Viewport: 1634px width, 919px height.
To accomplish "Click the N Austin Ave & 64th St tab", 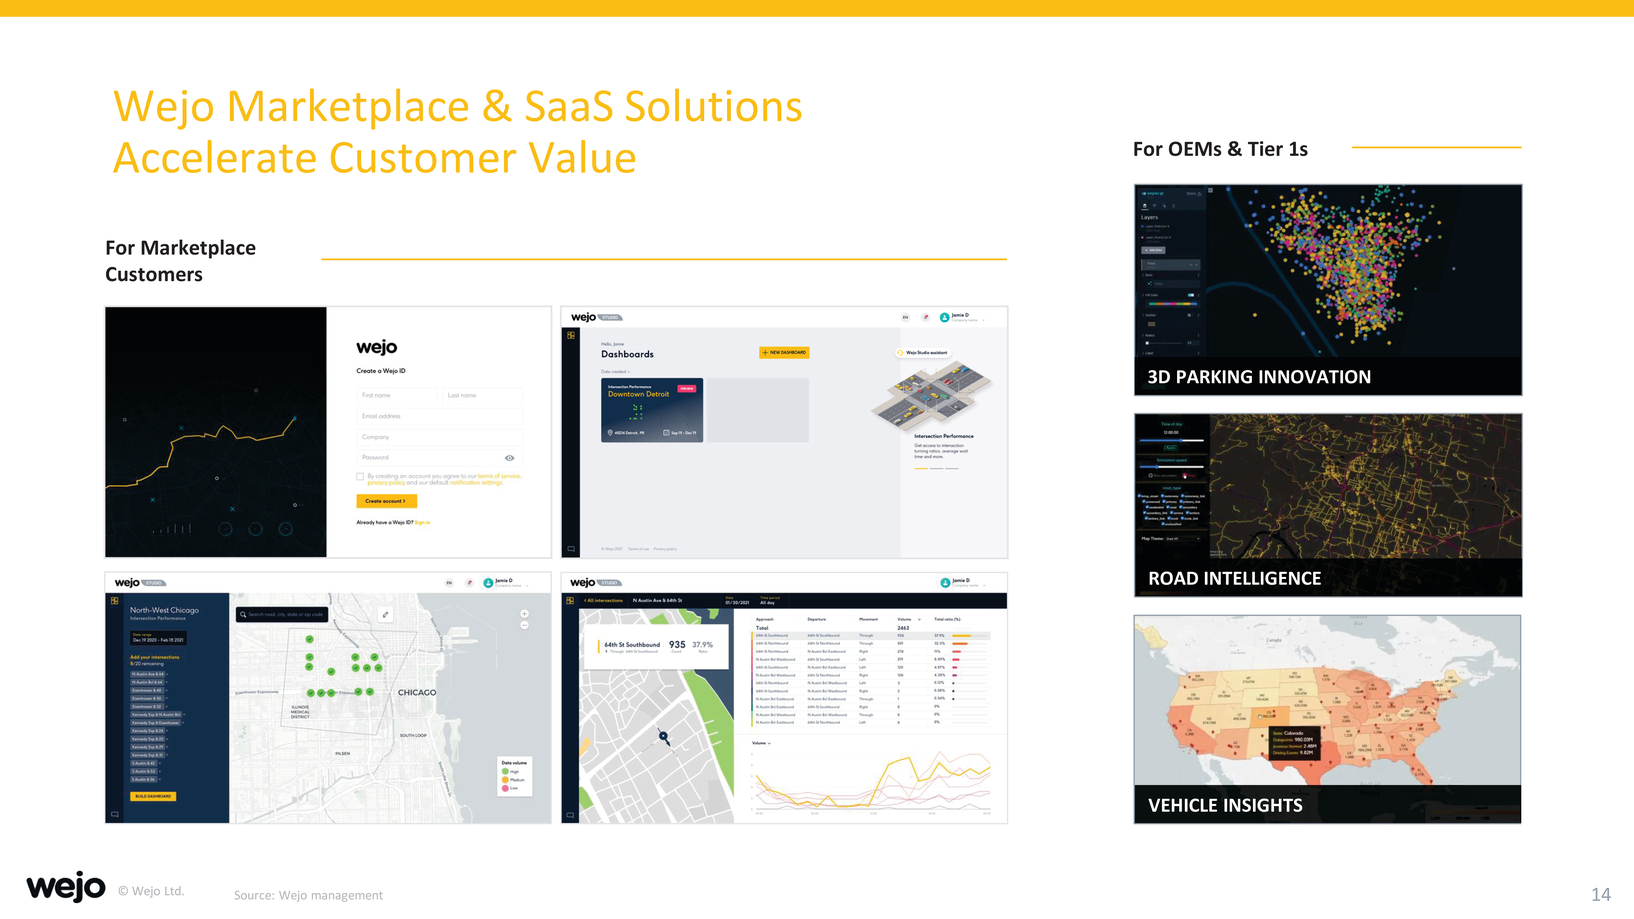I will click(x=657, y=600).
